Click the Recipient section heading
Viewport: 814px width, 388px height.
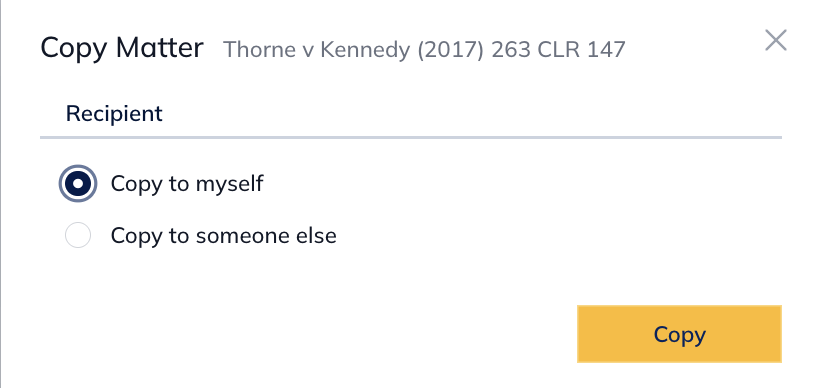(x=114, y=113)
